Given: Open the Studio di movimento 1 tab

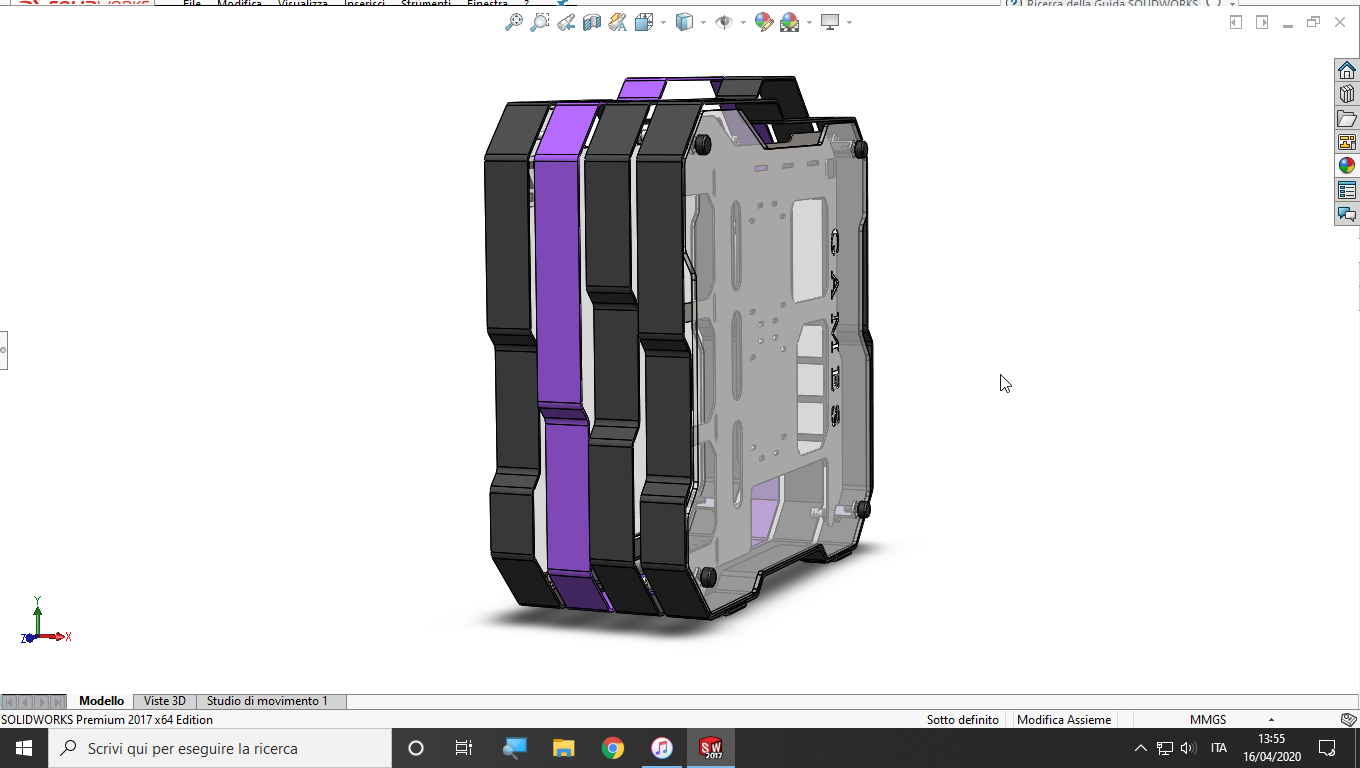Looking at the screenshot, I should [x=268, y=701].
